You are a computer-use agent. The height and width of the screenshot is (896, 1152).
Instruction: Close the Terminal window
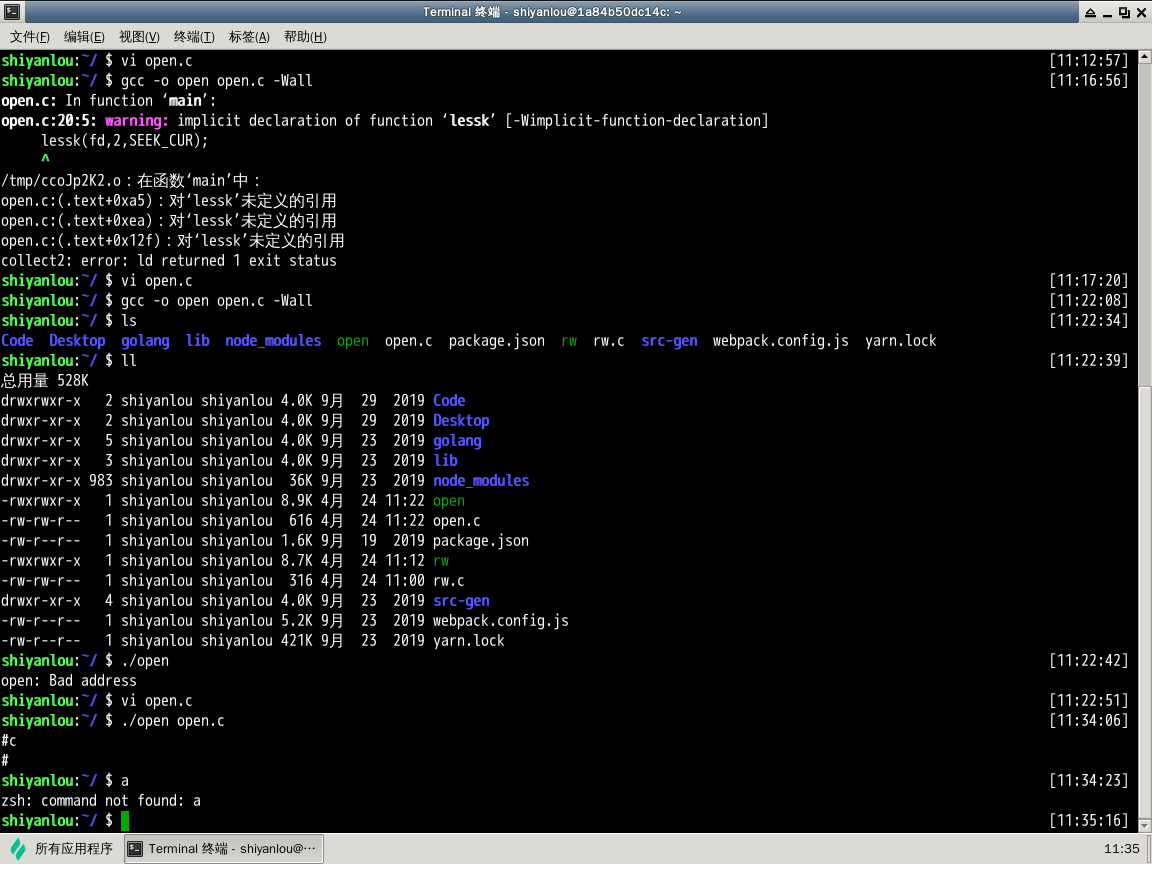tap(1141, 12)
